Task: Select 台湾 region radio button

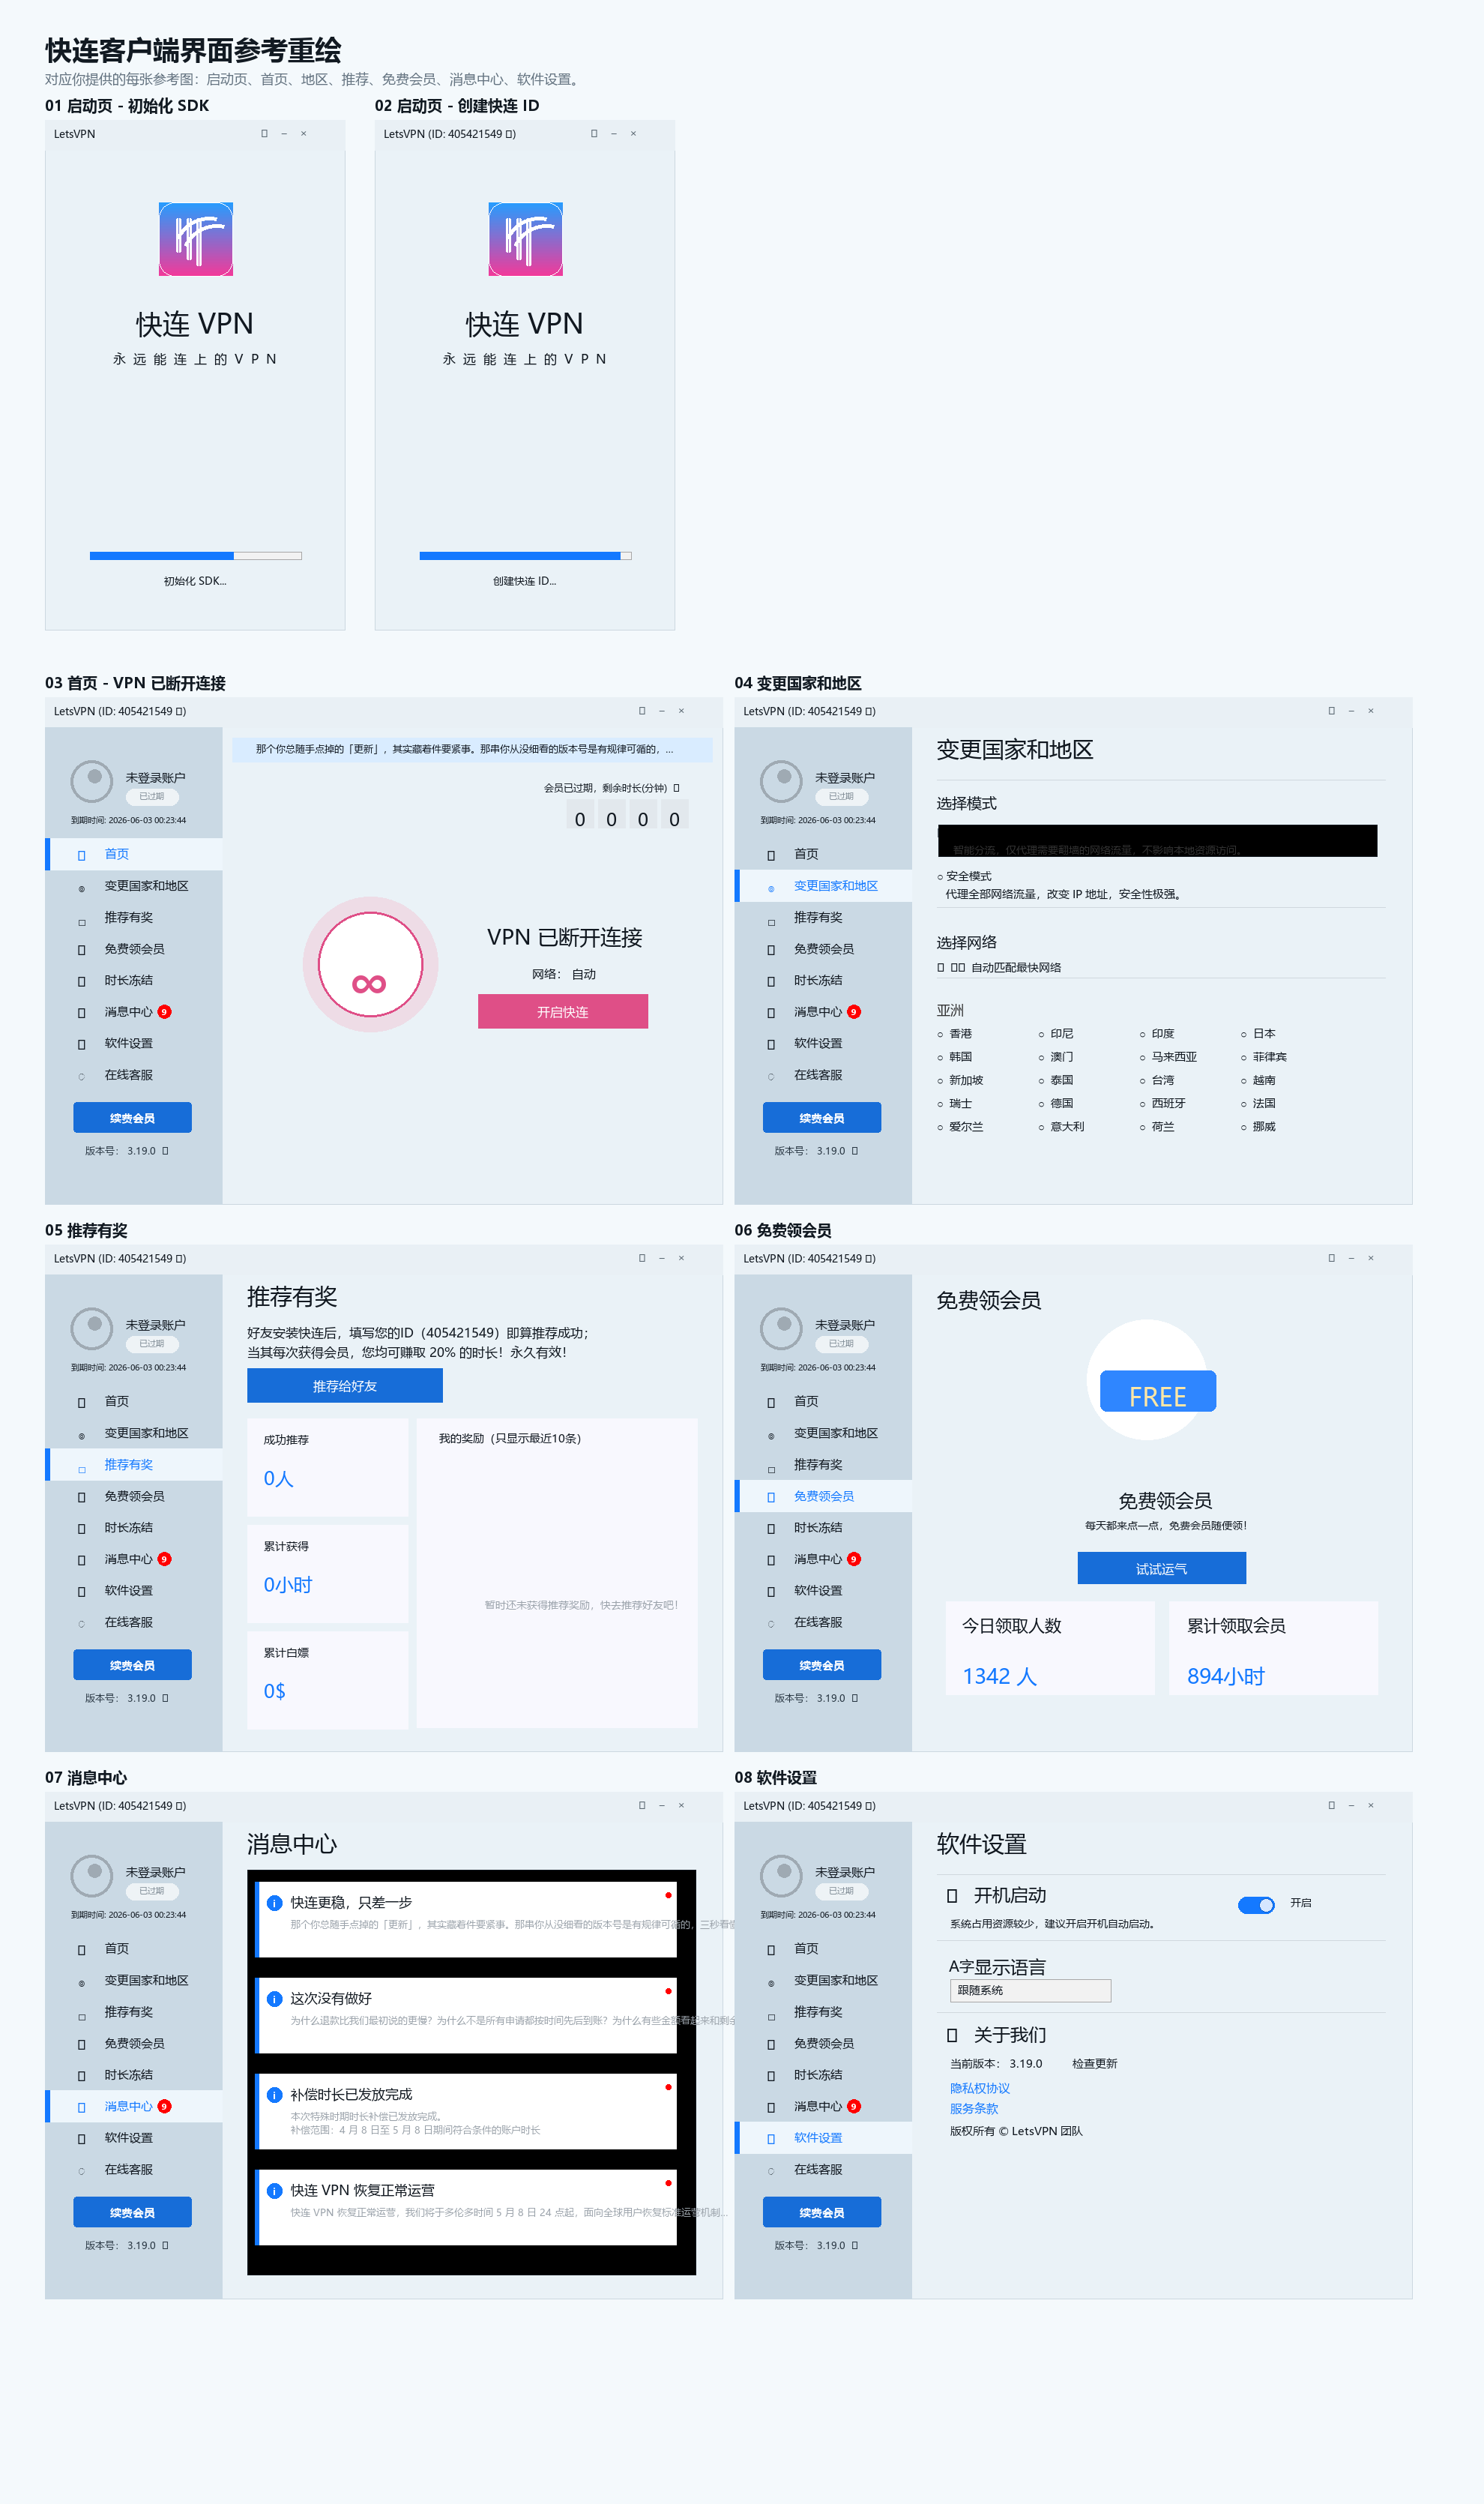Action: (x=1142, y=1081)
